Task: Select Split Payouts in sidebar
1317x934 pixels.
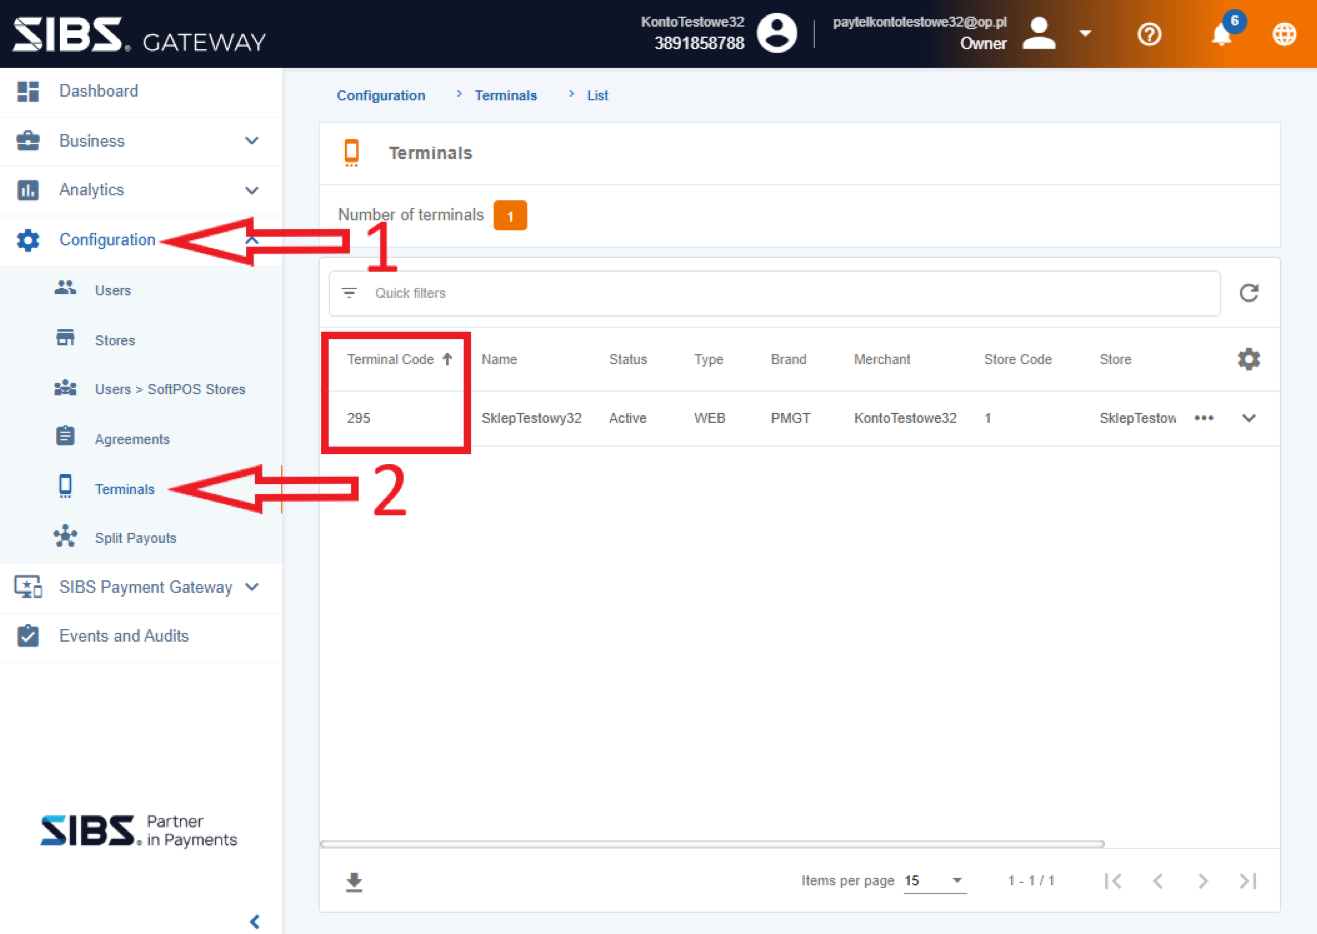Action: click(135, 538)
